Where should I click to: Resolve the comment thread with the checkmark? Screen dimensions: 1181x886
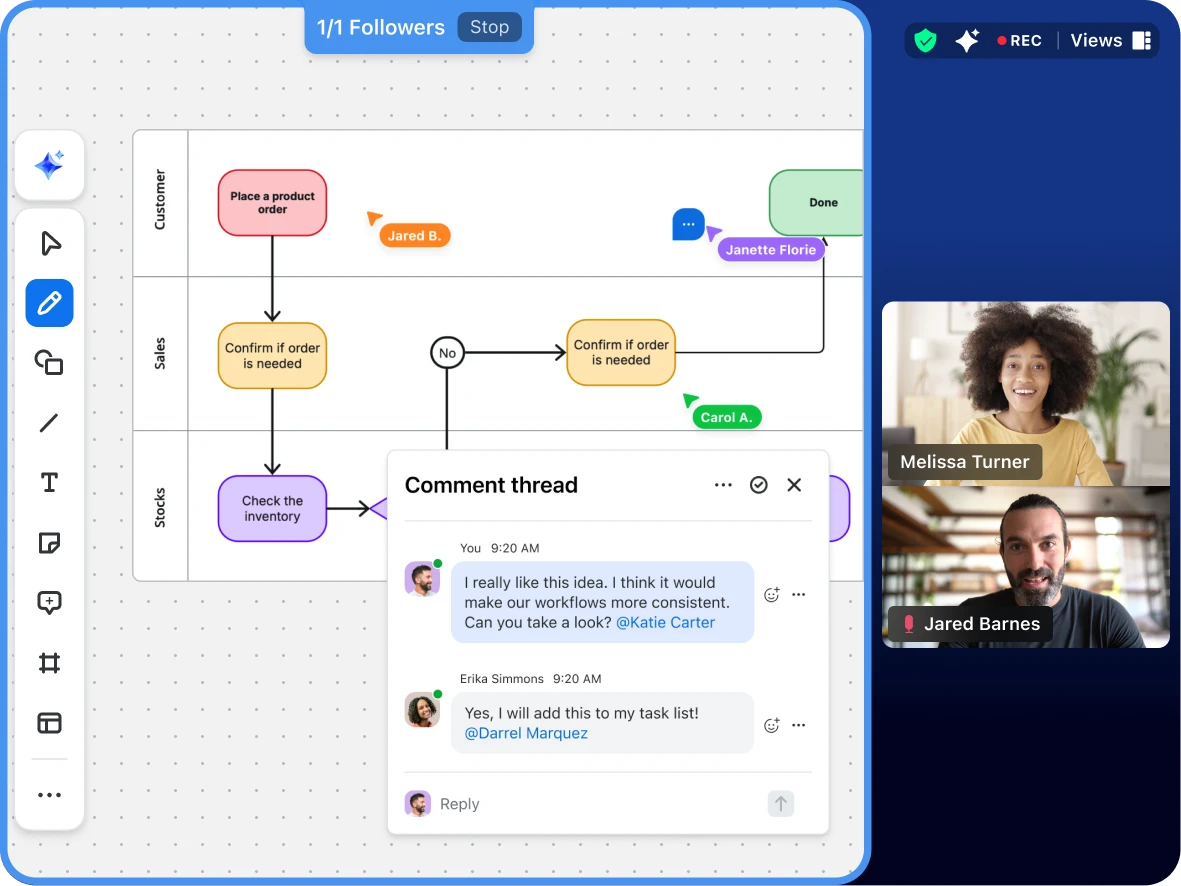pos(759,485)
